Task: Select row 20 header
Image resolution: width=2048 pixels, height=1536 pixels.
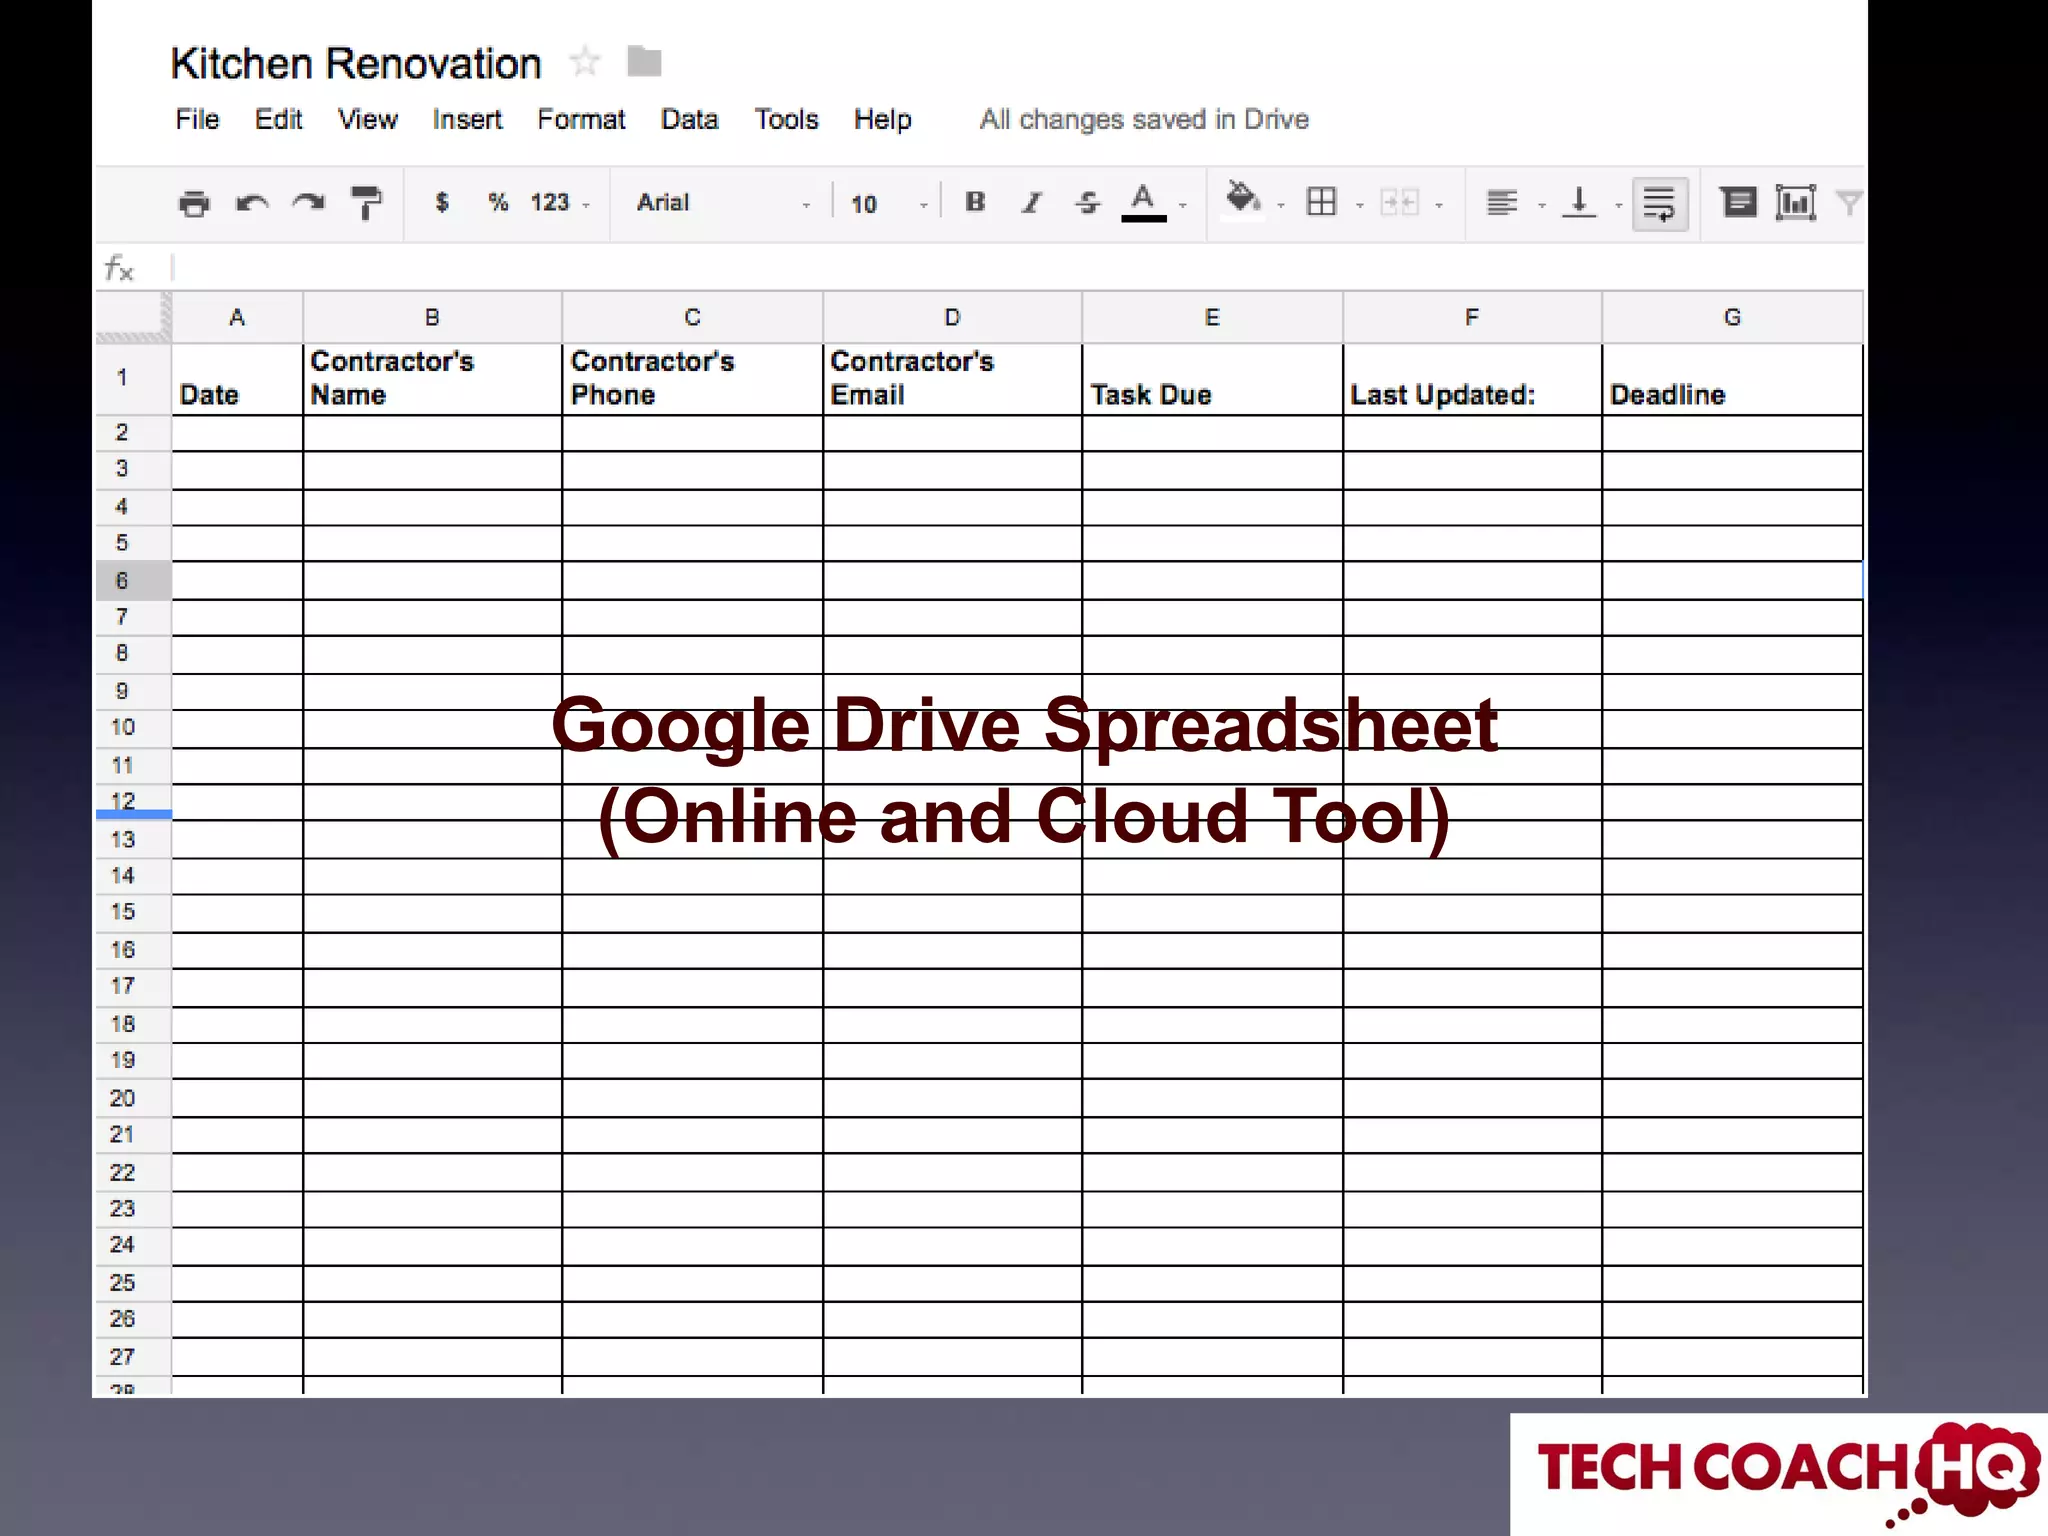Action: point(133,1098)
